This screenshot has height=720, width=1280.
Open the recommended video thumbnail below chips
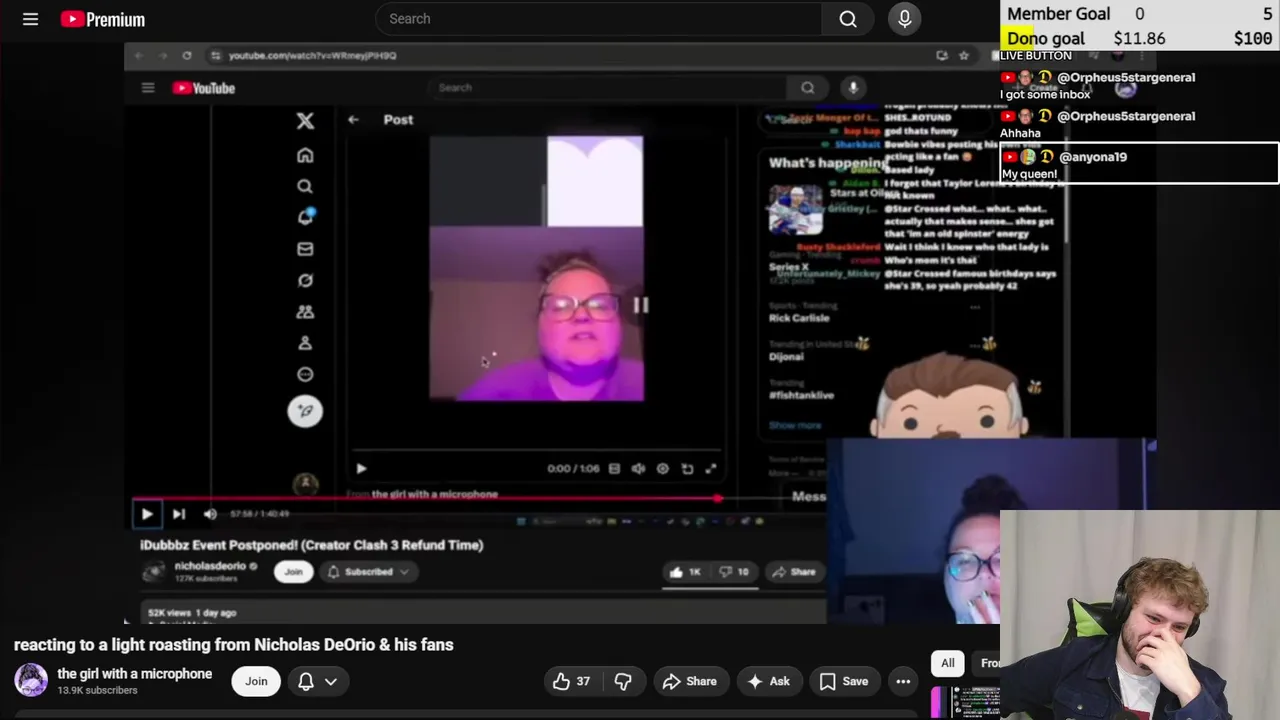coord(965,702)
